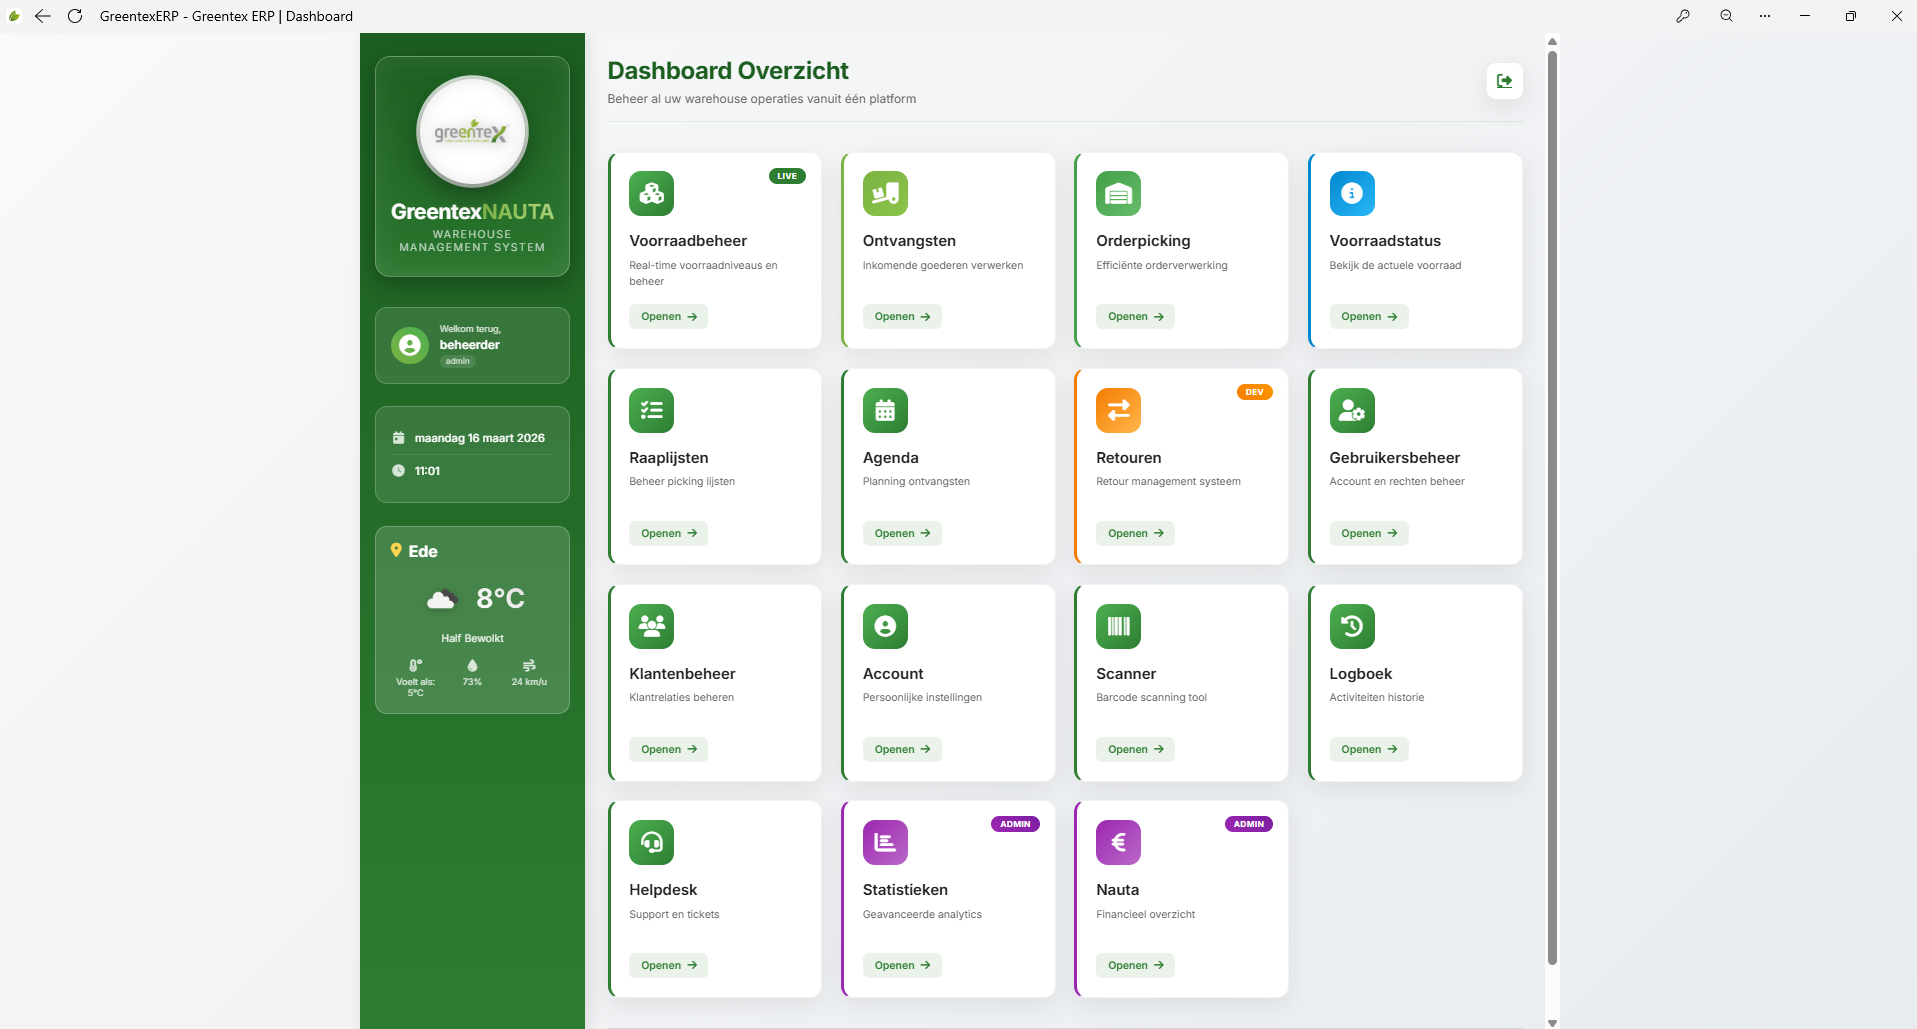This screenshot has width=1917, height=1029.
Task: Open Account via its Openen button
Action: (902, 749)
